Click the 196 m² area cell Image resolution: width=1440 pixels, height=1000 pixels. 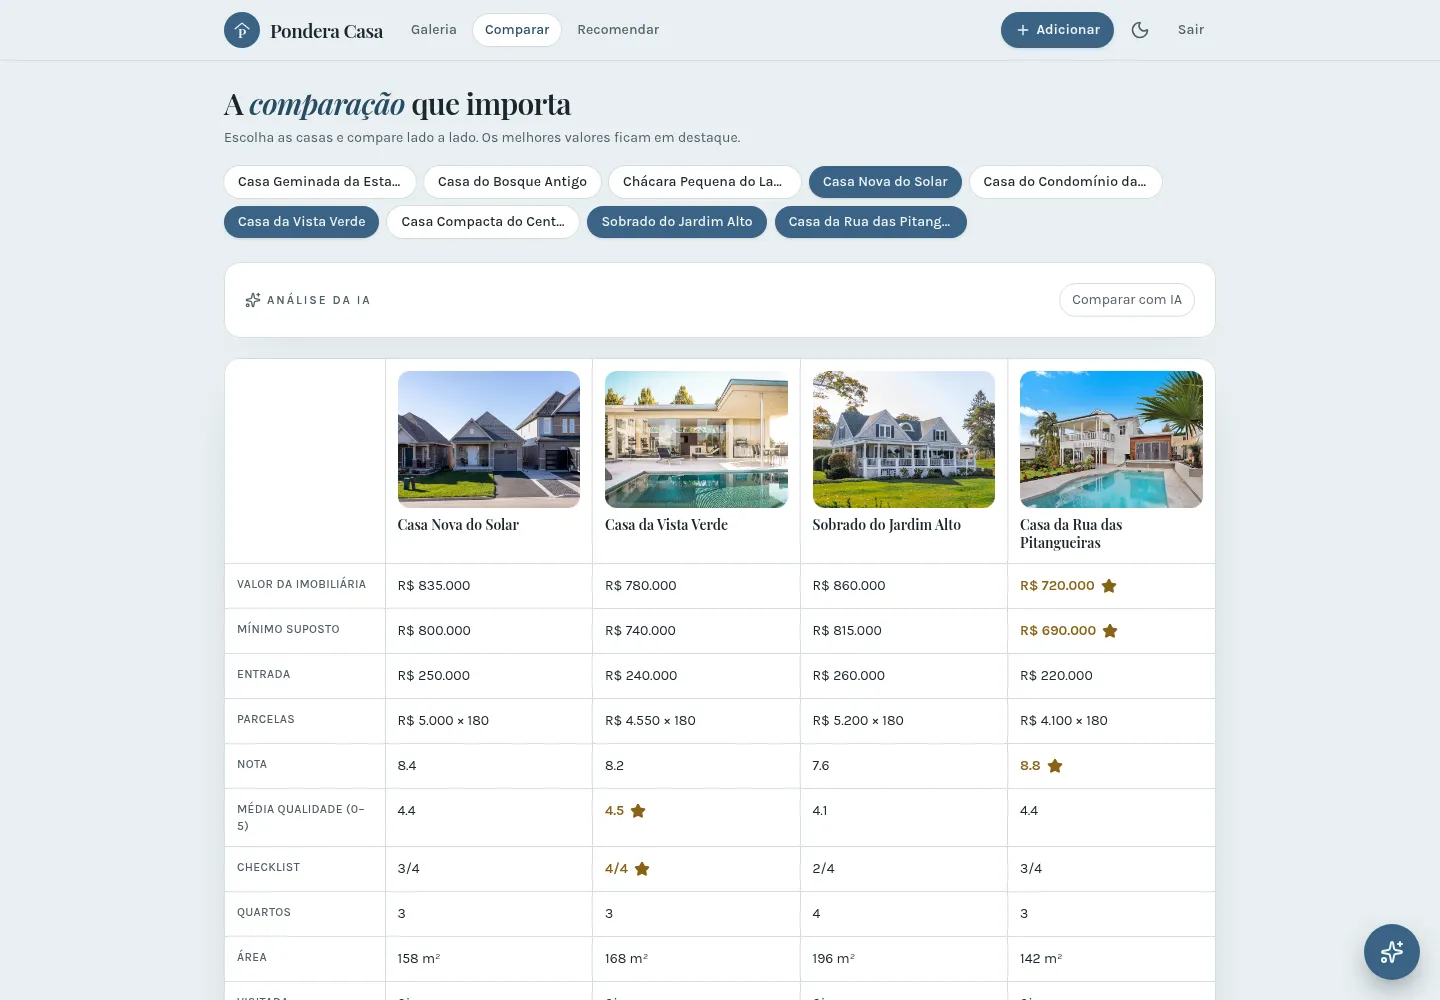pos(904,959)
